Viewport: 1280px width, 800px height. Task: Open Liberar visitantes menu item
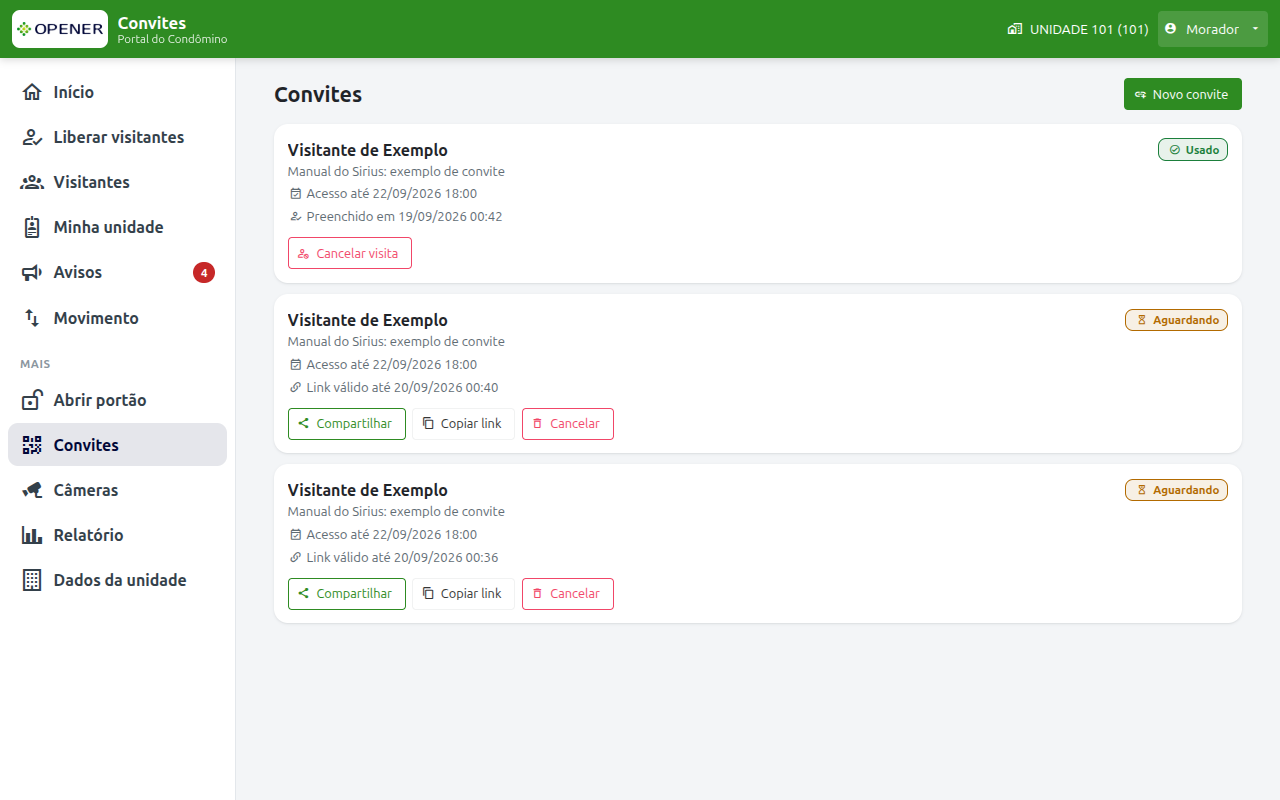pos(117,137)
